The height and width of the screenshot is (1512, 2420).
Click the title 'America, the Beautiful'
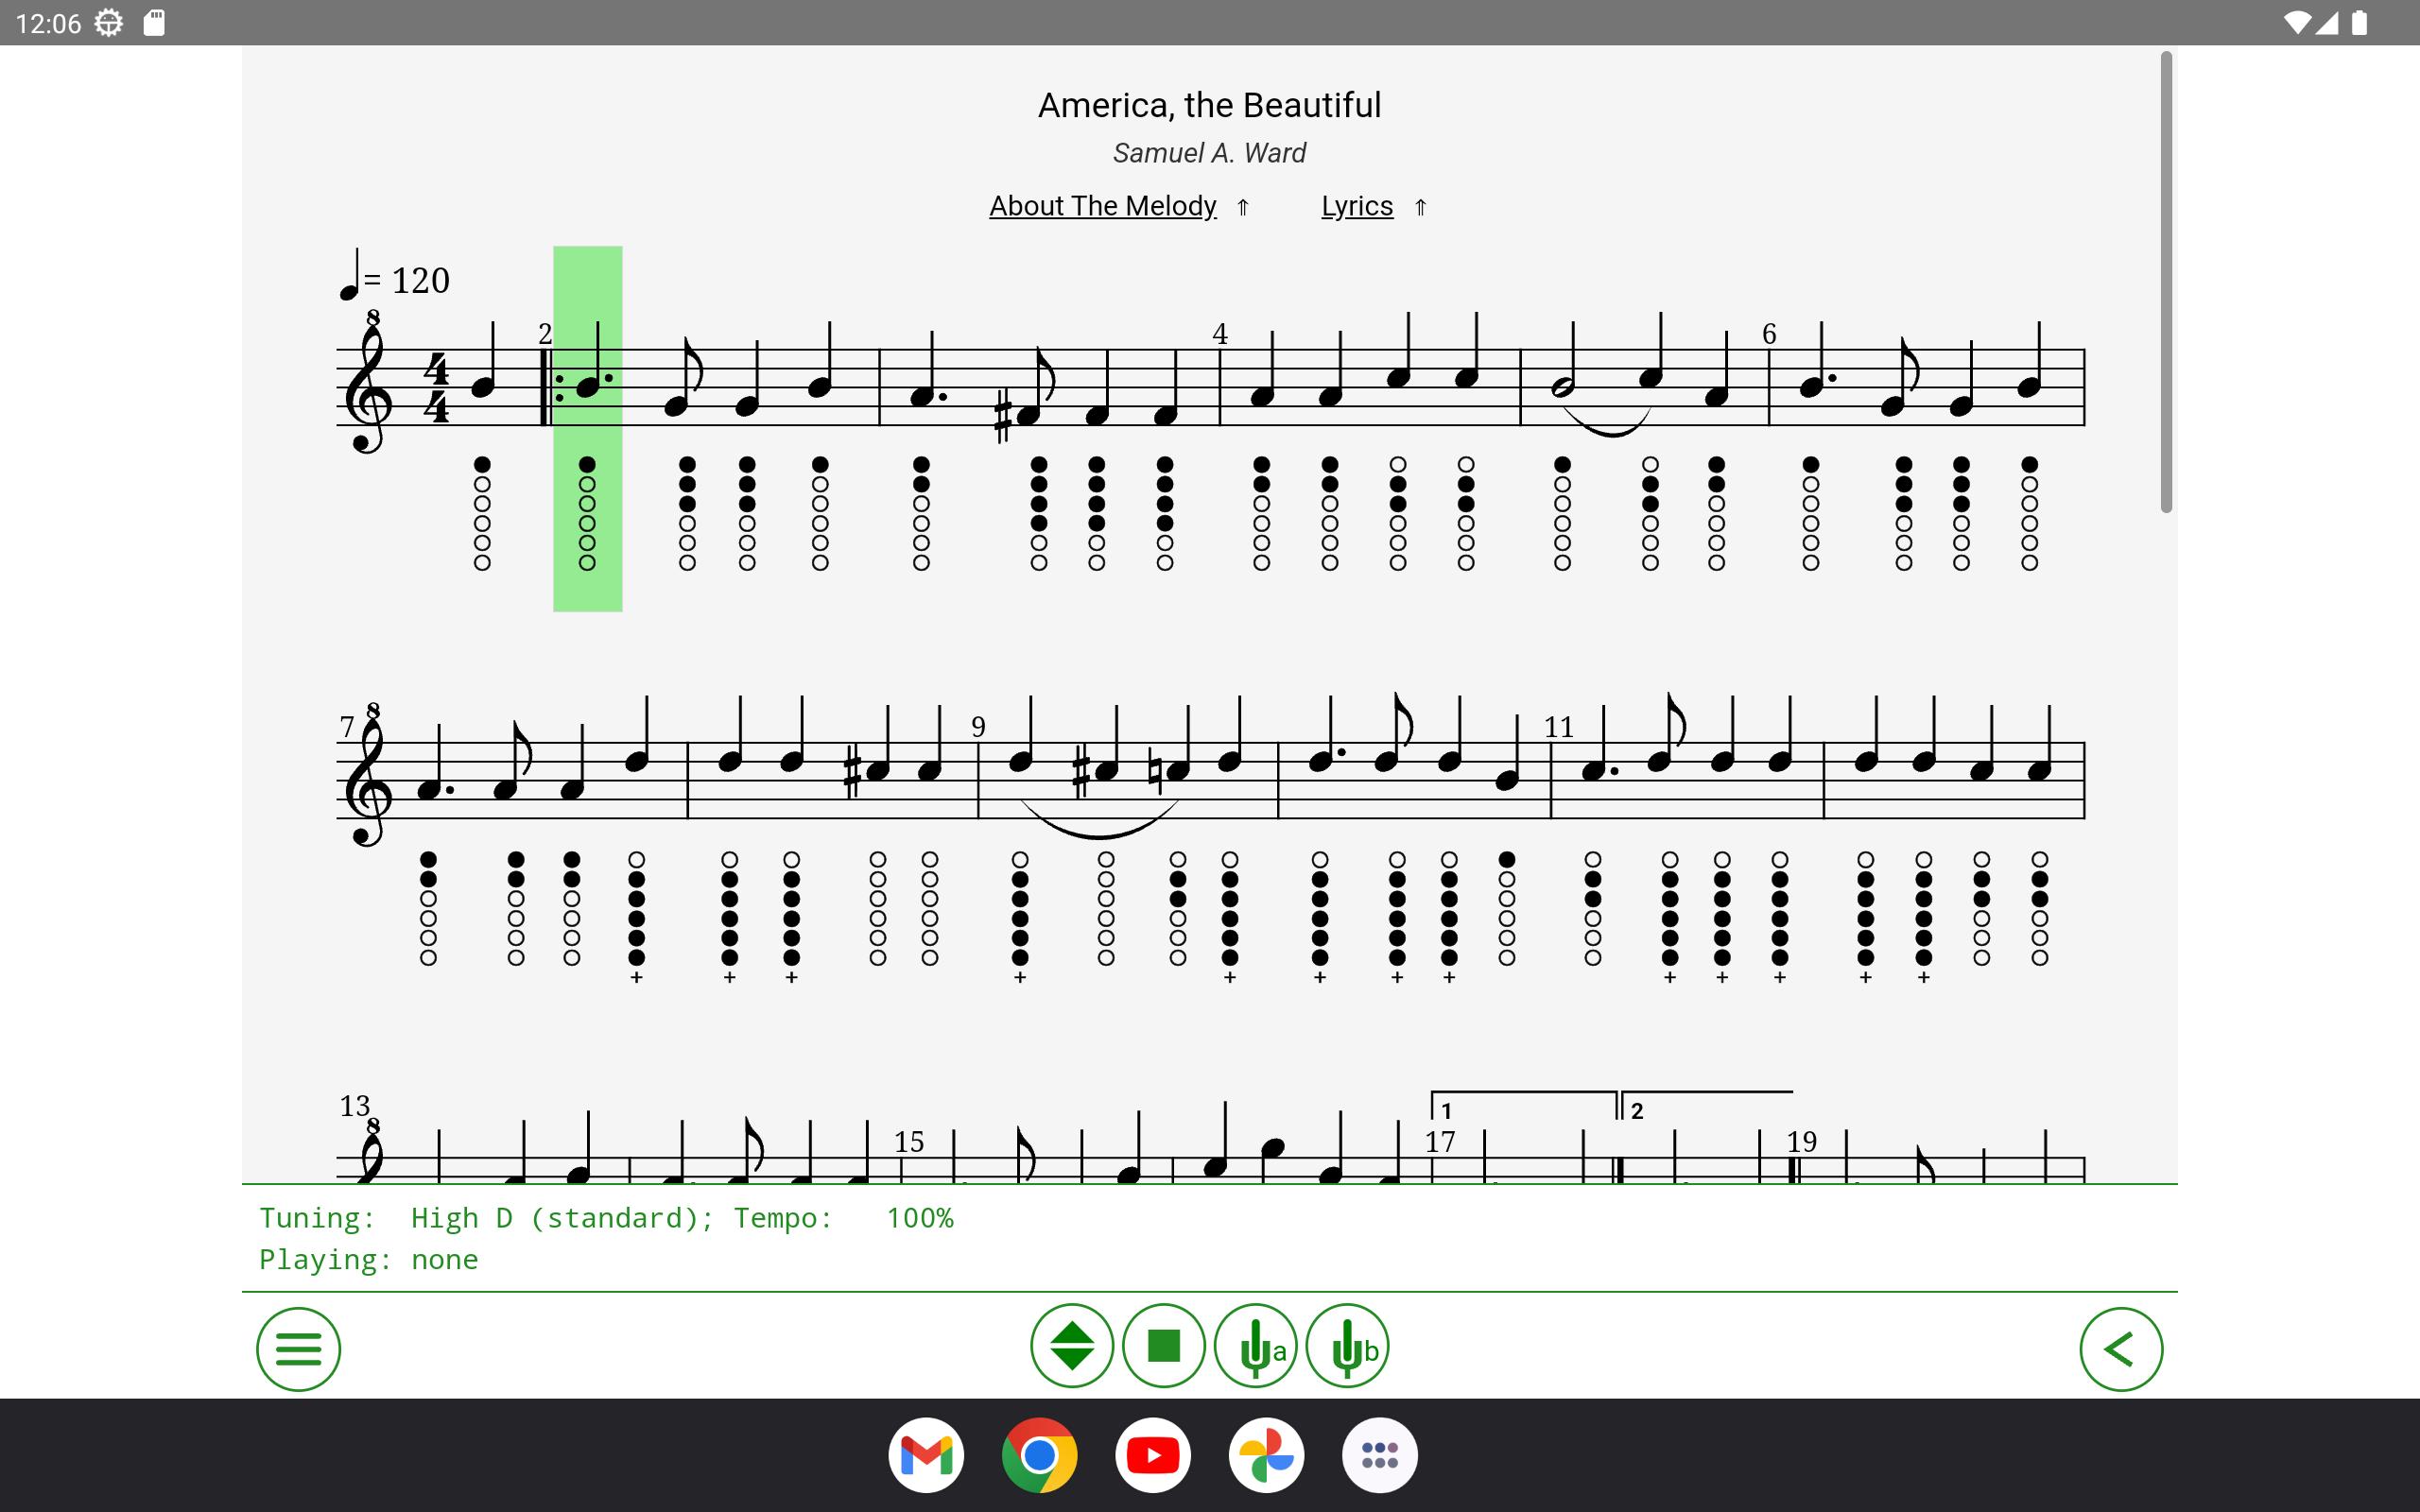(1209, 105)
